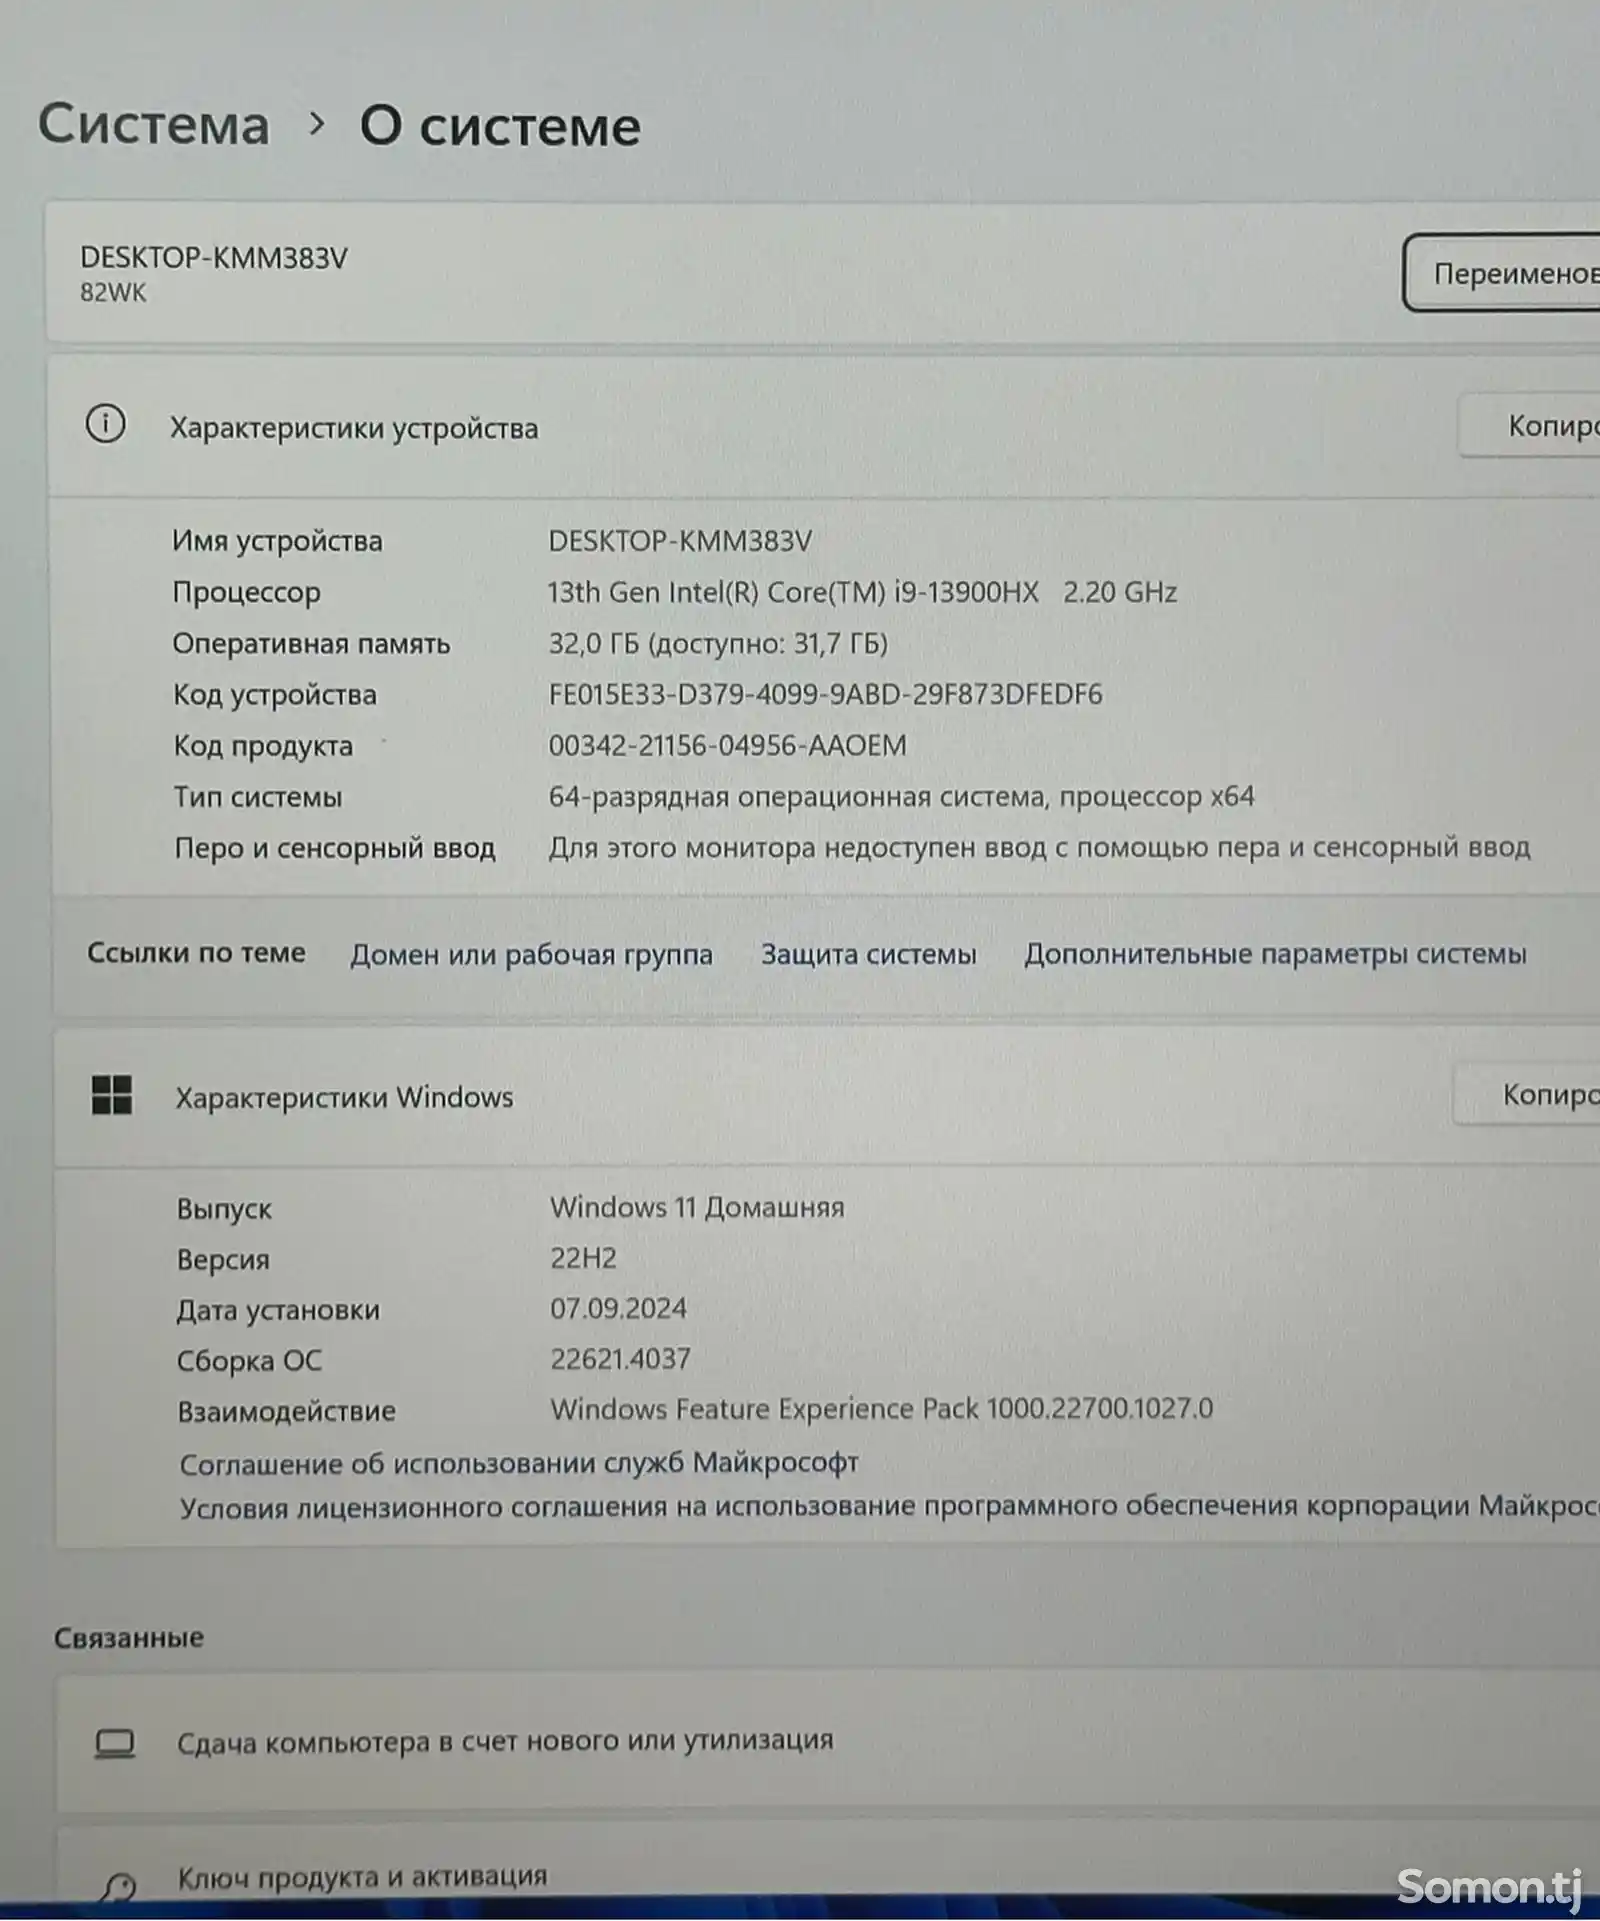
Task: Open Защита системы link
Action: coord(868,954)
